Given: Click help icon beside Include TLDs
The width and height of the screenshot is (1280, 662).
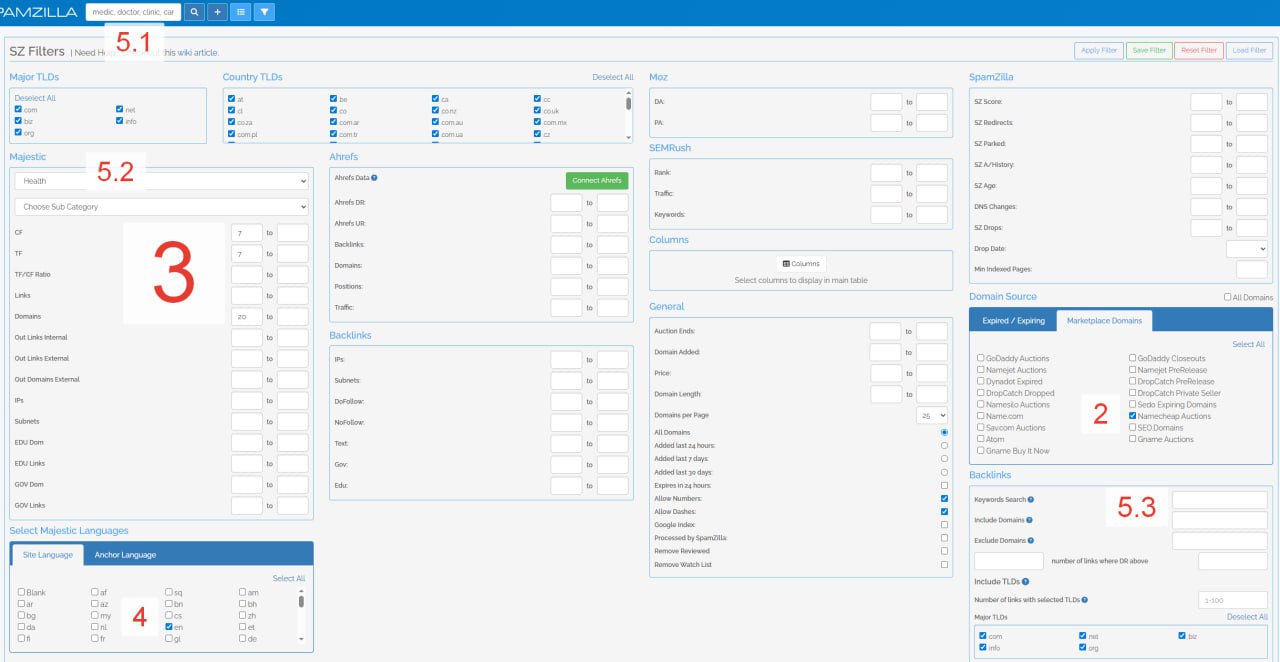Looking at the screenshot, I should 1026,580.
